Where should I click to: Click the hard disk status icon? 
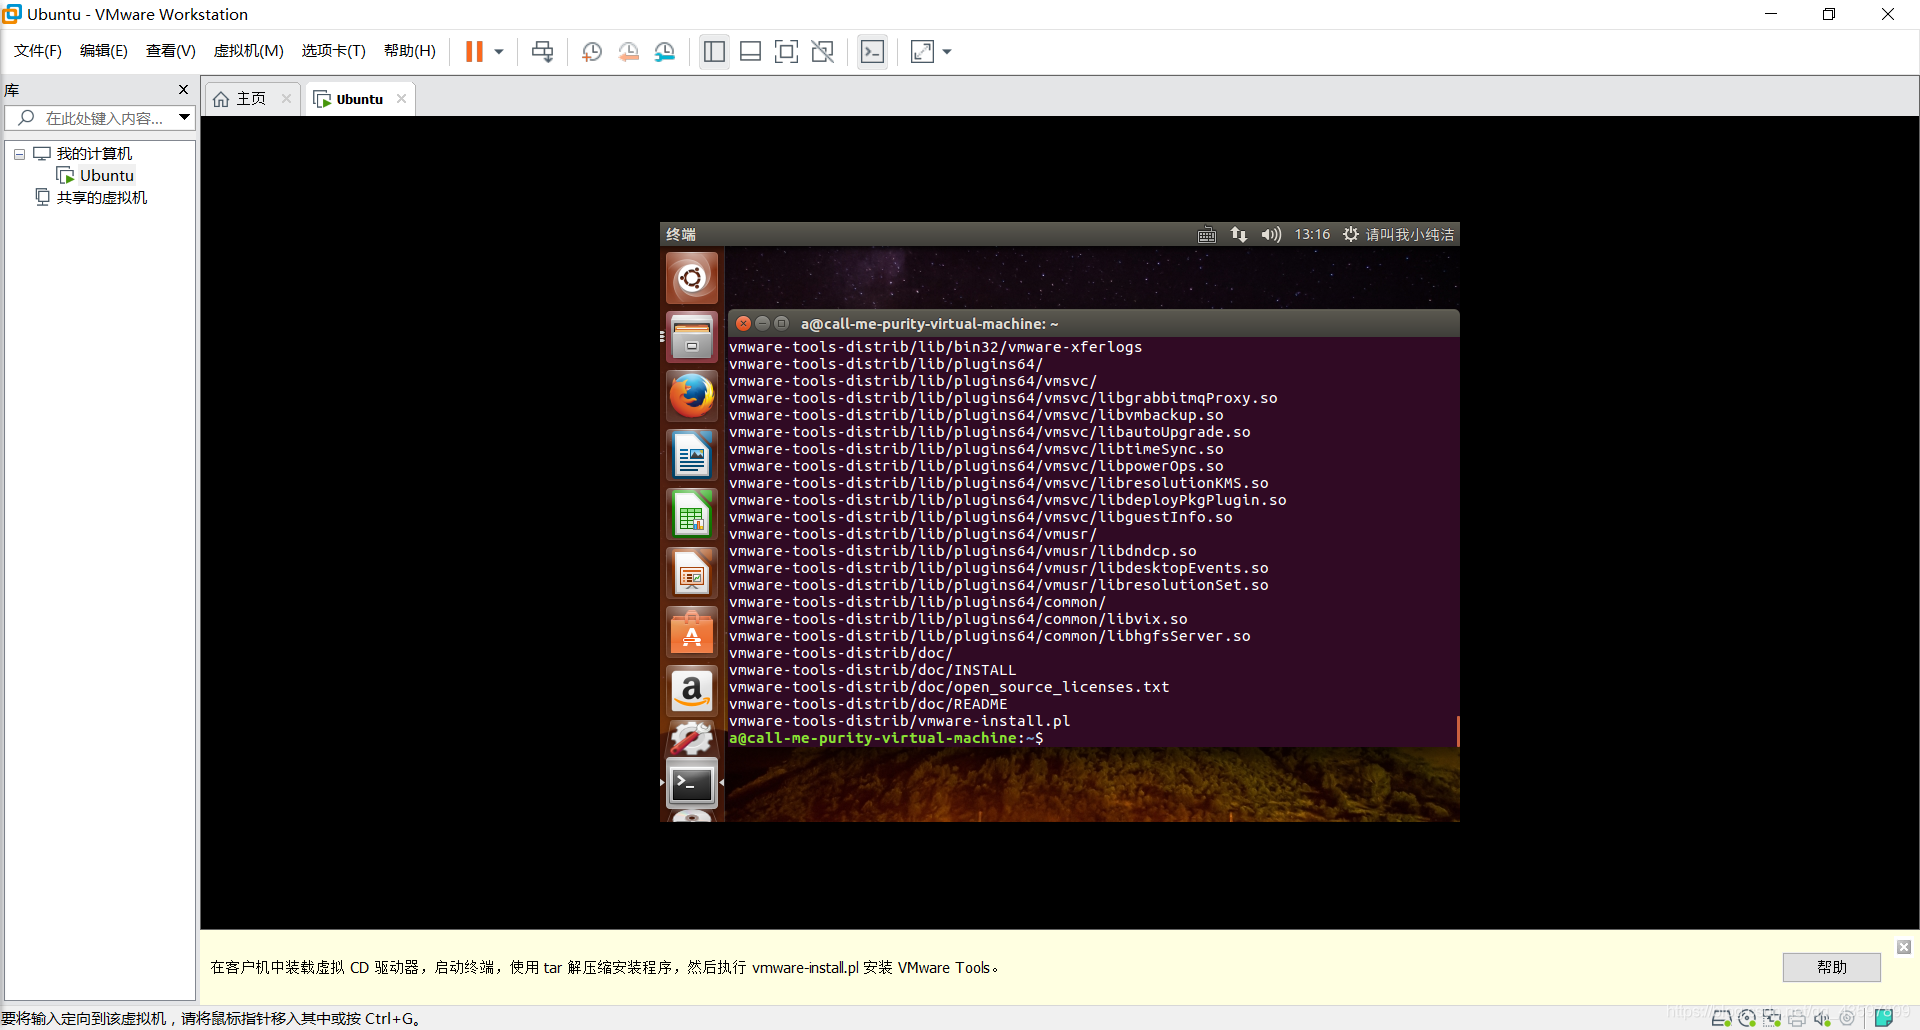pyautogui.click(x=1721, y=1018)
